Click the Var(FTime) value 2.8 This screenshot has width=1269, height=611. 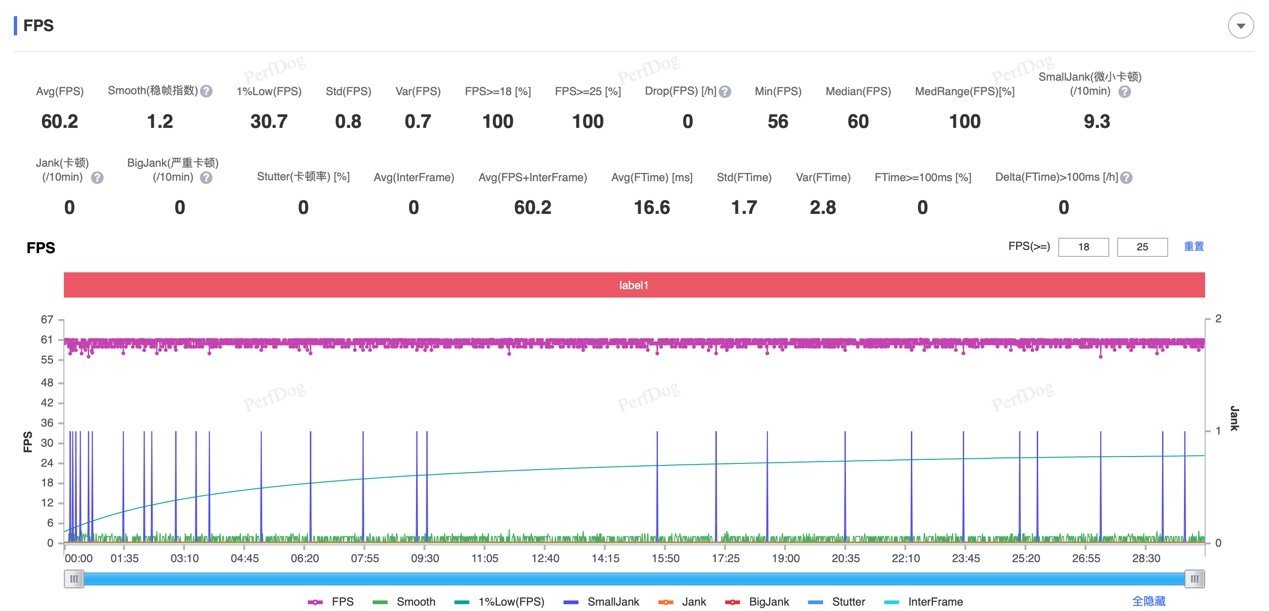823,208
